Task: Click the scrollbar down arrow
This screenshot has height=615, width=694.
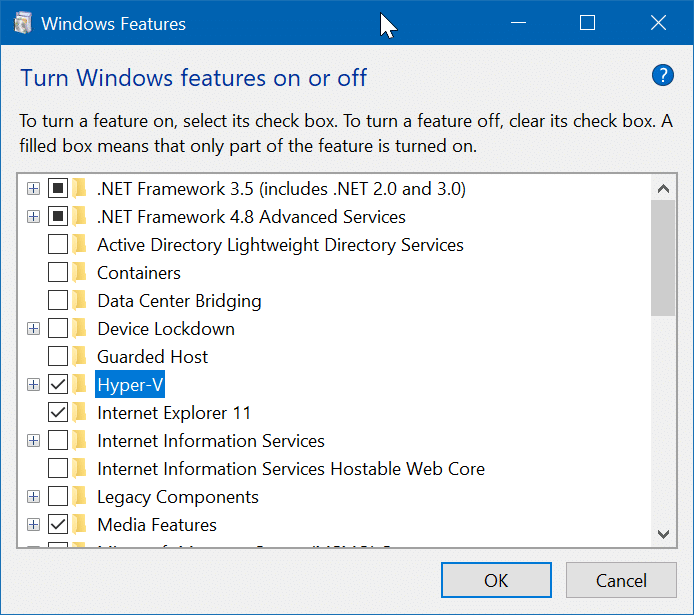Action: point(663,534)
